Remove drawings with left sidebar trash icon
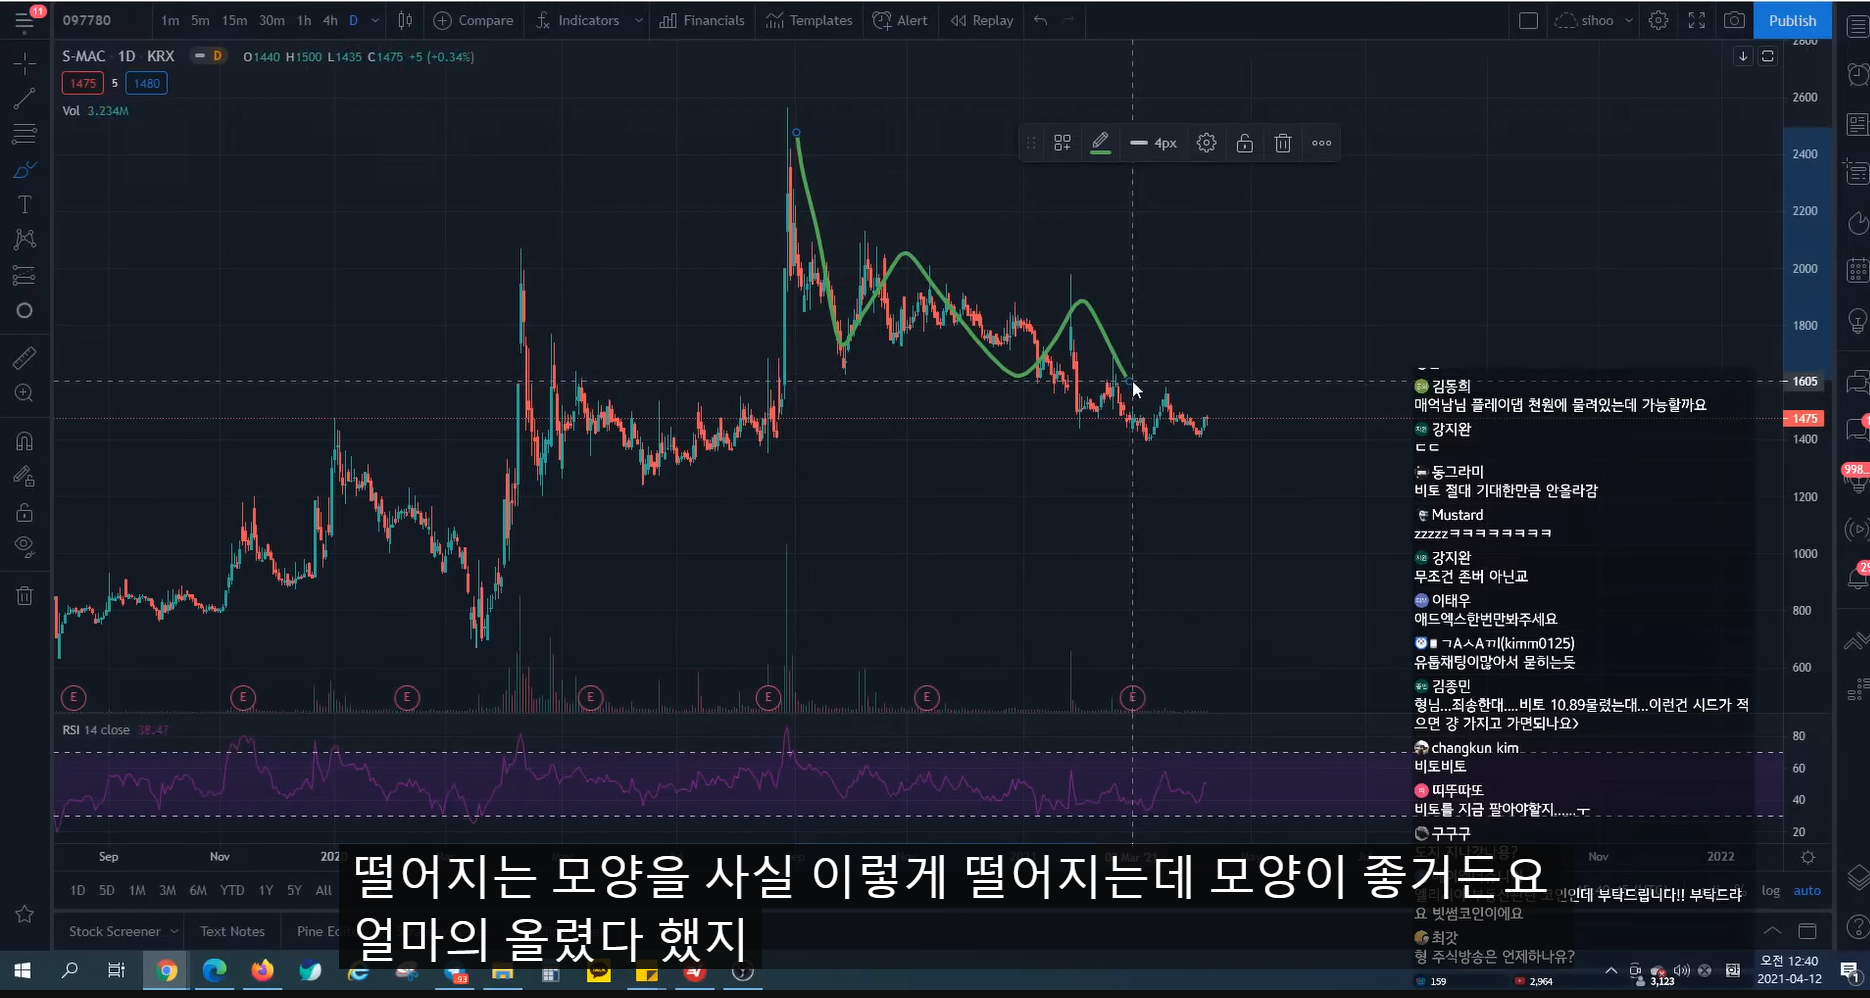This screenshot has height=998, width=1870. [25, 596]
